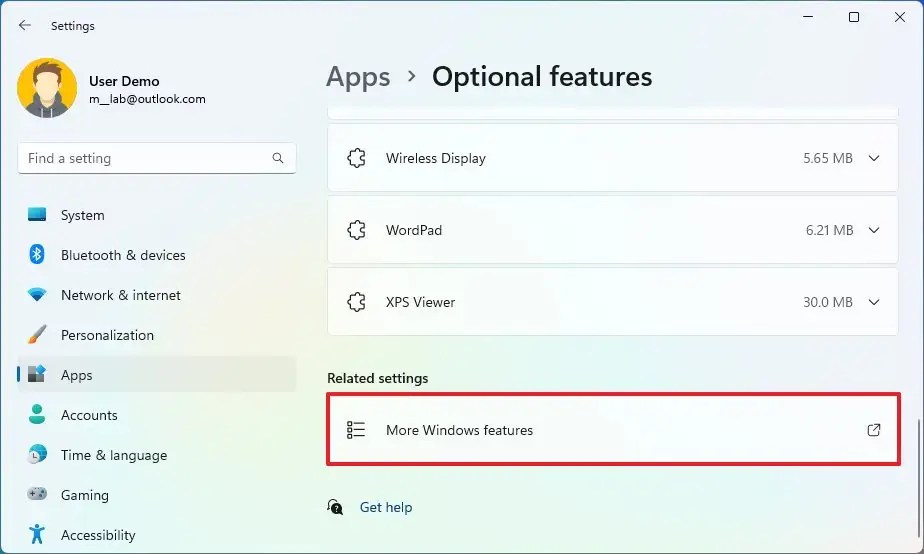Click the User Demo account name
This screenshot has width=924, height=554.
(124, 81)
